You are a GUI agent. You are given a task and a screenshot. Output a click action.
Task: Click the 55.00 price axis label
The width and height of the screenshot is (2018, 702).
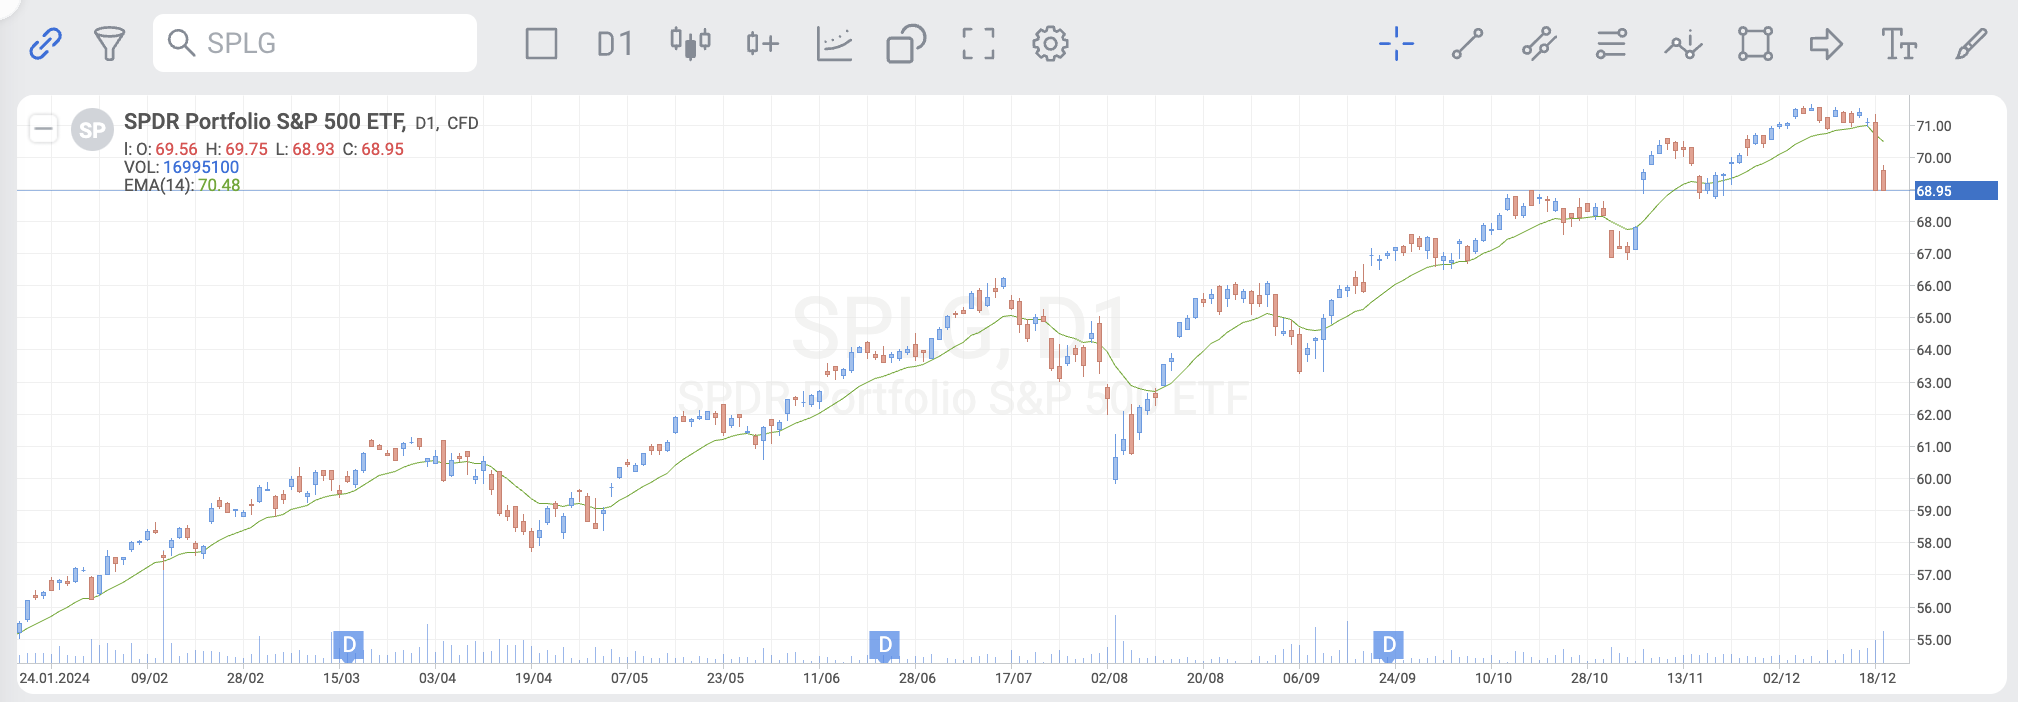[x=1933, y=640]
